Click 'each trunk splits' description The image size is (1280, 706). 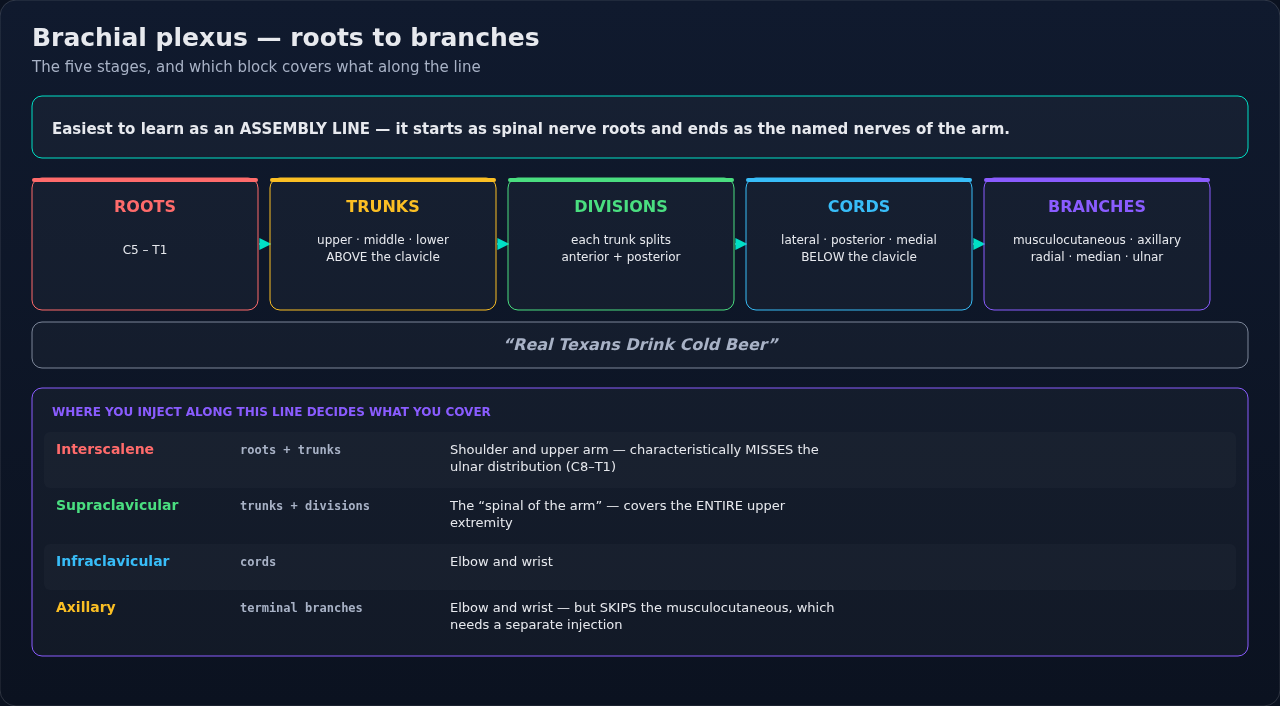621,240
